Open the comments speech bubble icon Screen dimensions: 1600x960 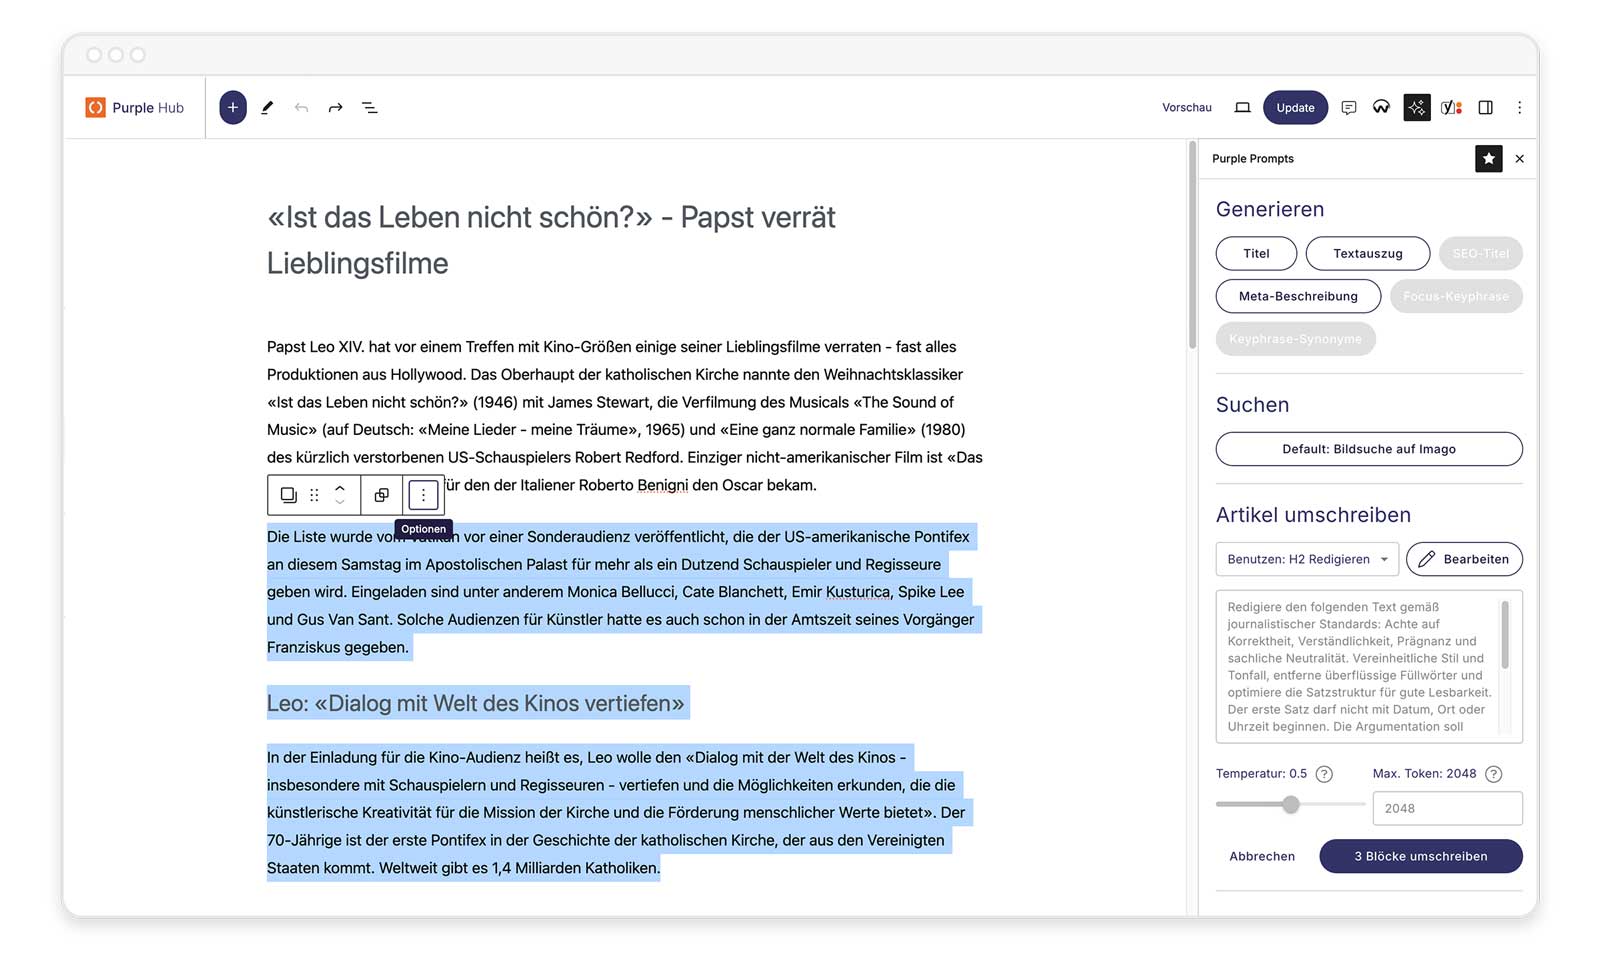pyautogui.click(x=1348, y=107)
